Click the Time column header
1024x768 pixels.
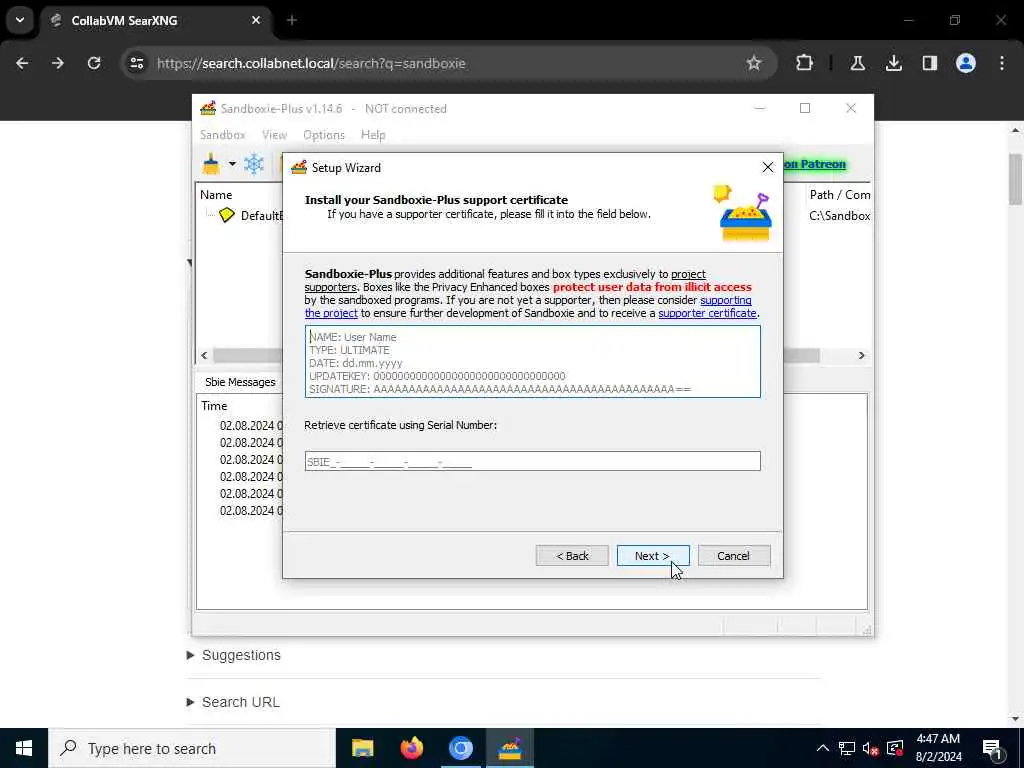(x=214, y=406)
